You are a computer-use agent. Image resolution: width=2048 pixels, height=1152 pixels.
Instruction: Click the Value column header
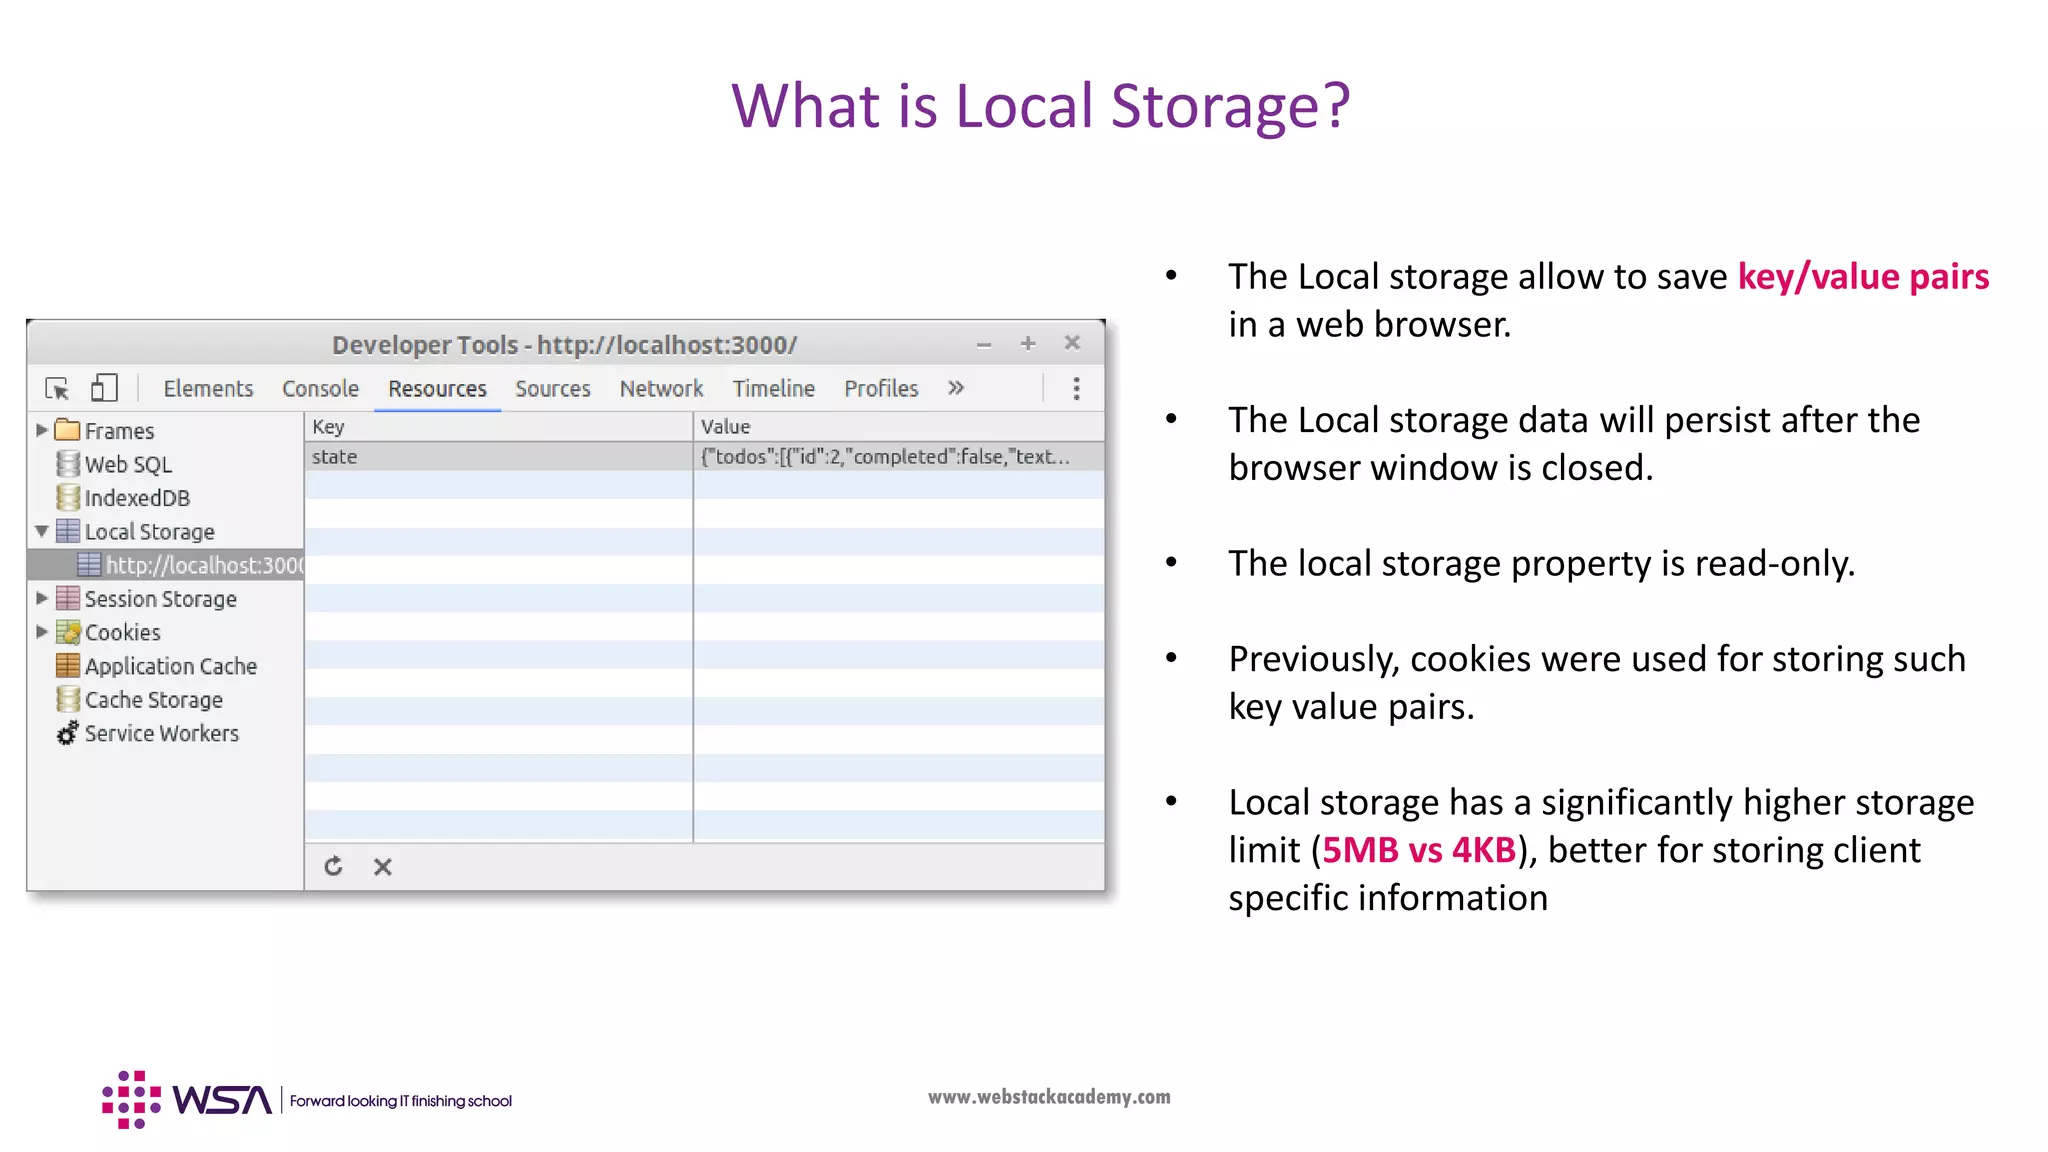tap(899, 426)
